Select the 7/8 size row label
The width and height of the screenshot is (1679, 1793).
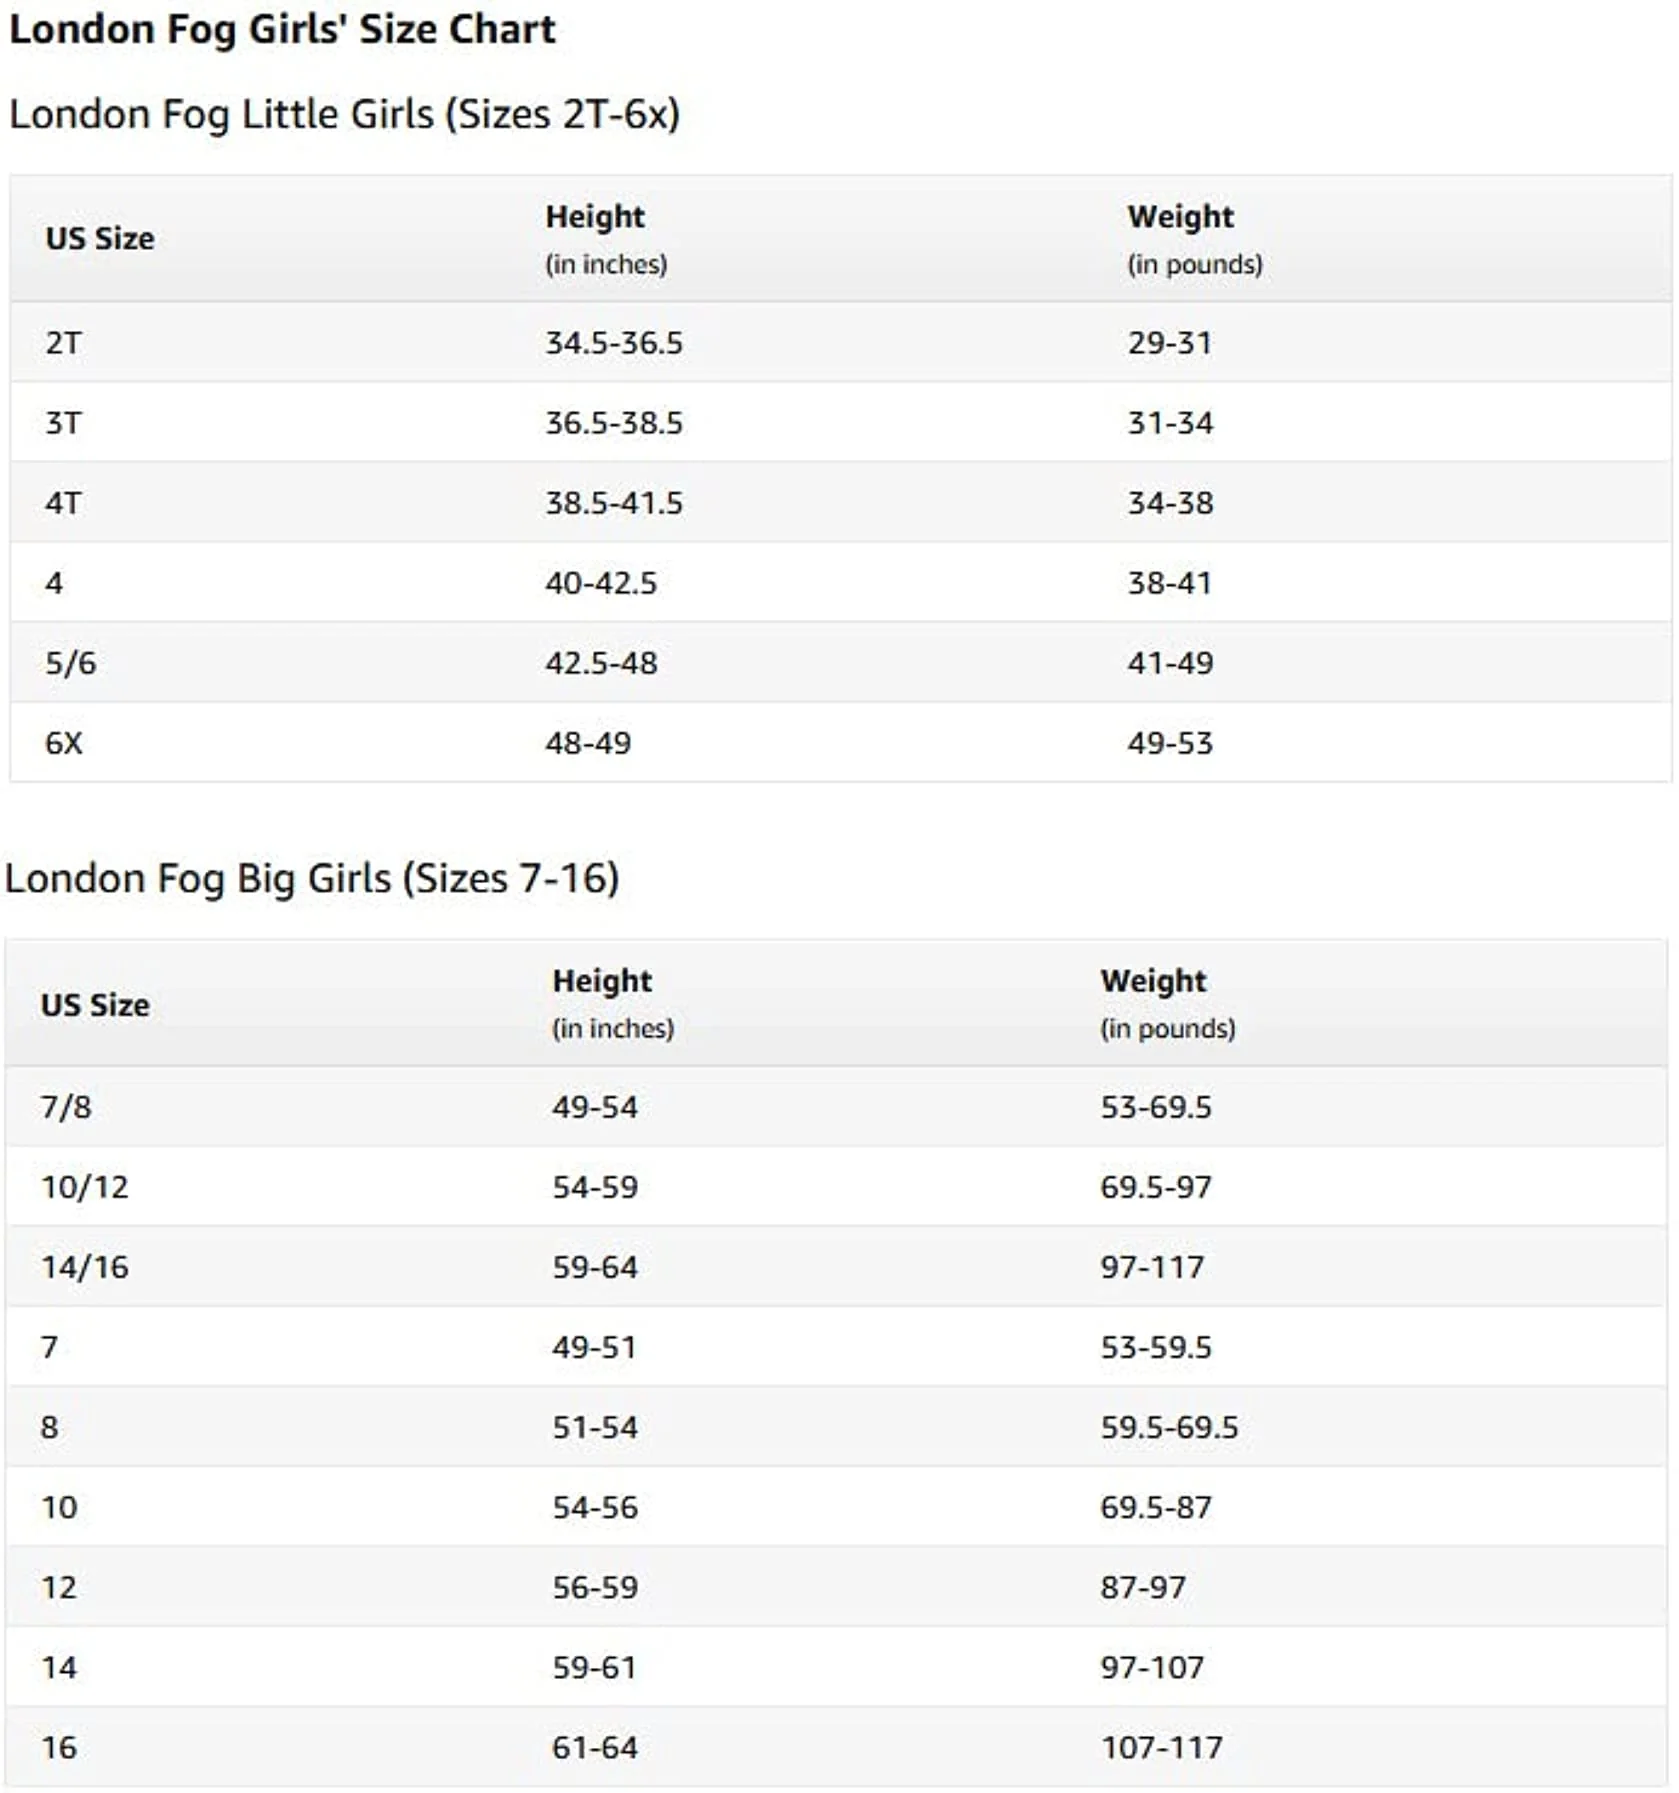(66, 1107)
